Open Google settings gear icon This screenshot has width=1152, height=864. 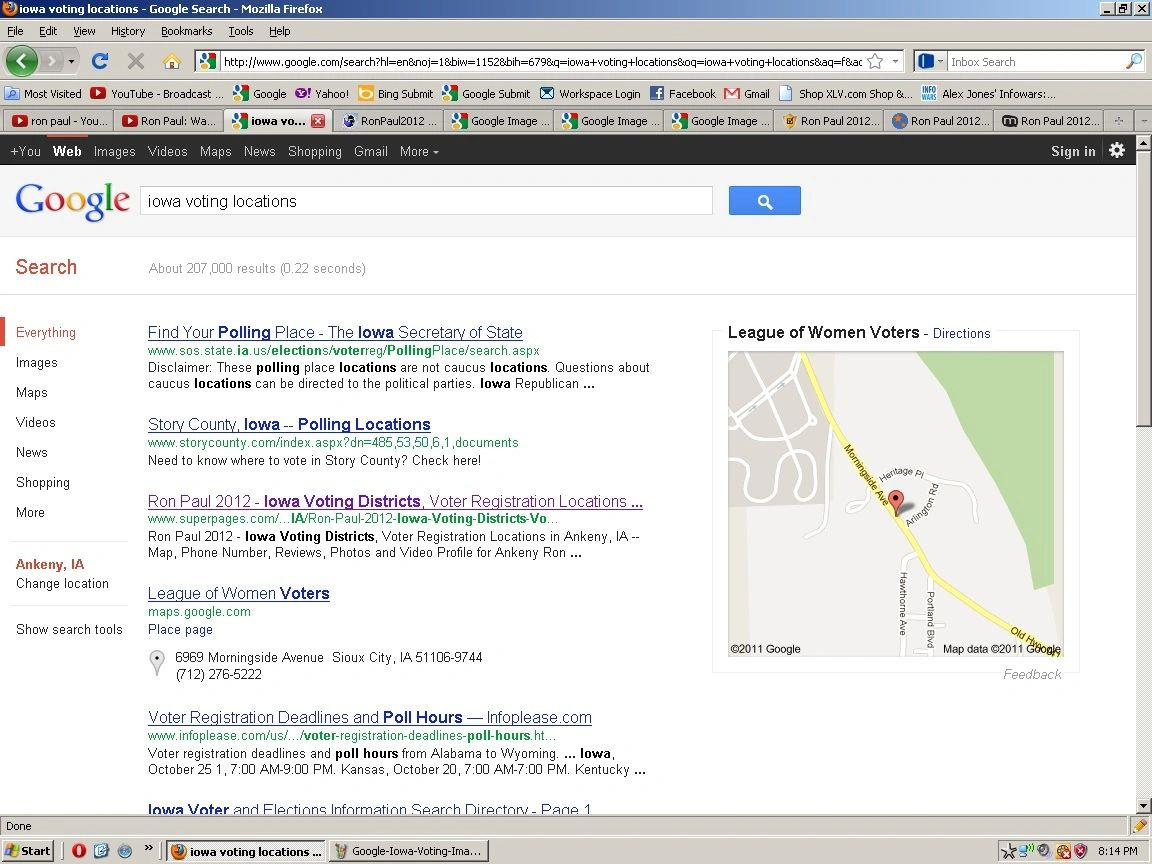pos(1117,151)
